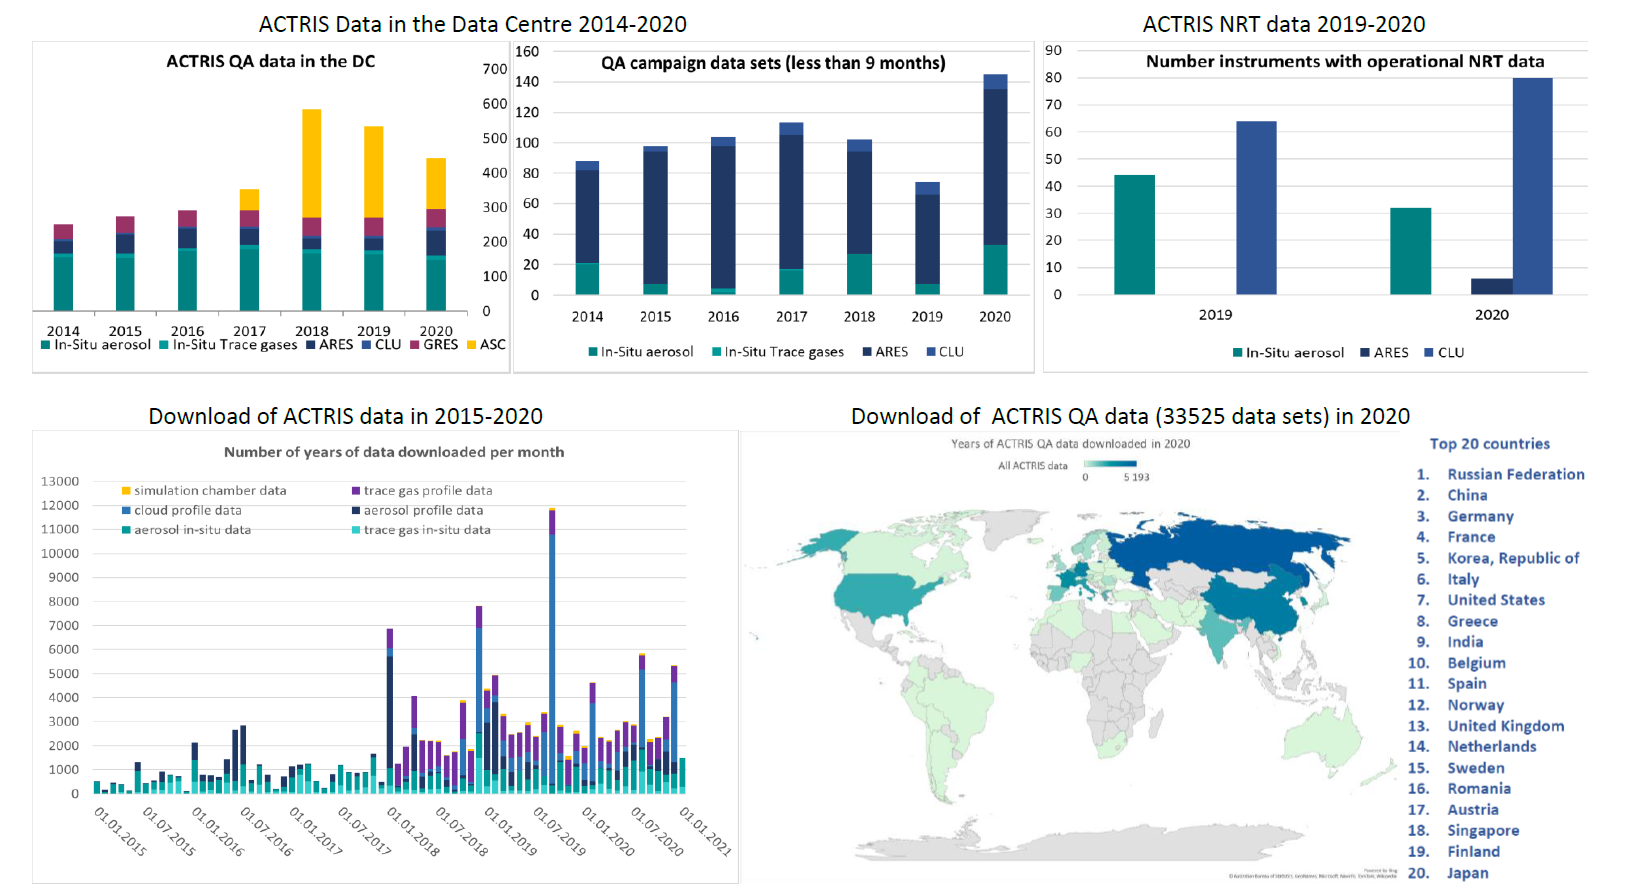The width and height of the screenshot is (1636, 896).
Task: Select 'Romania' in the country list
Action: click(x=1479, y=788)
